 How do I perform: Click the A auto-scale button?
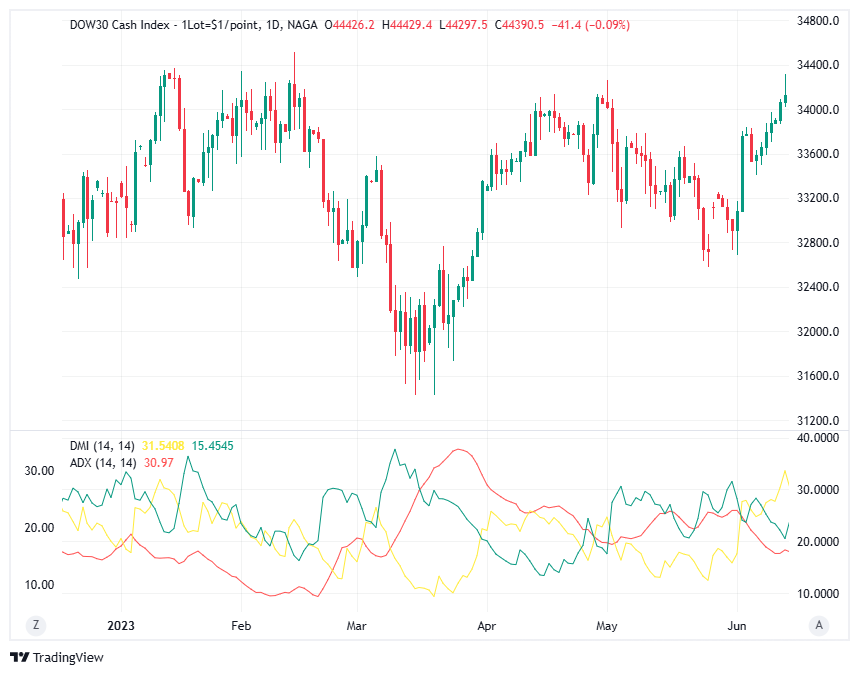[x=819, y=625]
